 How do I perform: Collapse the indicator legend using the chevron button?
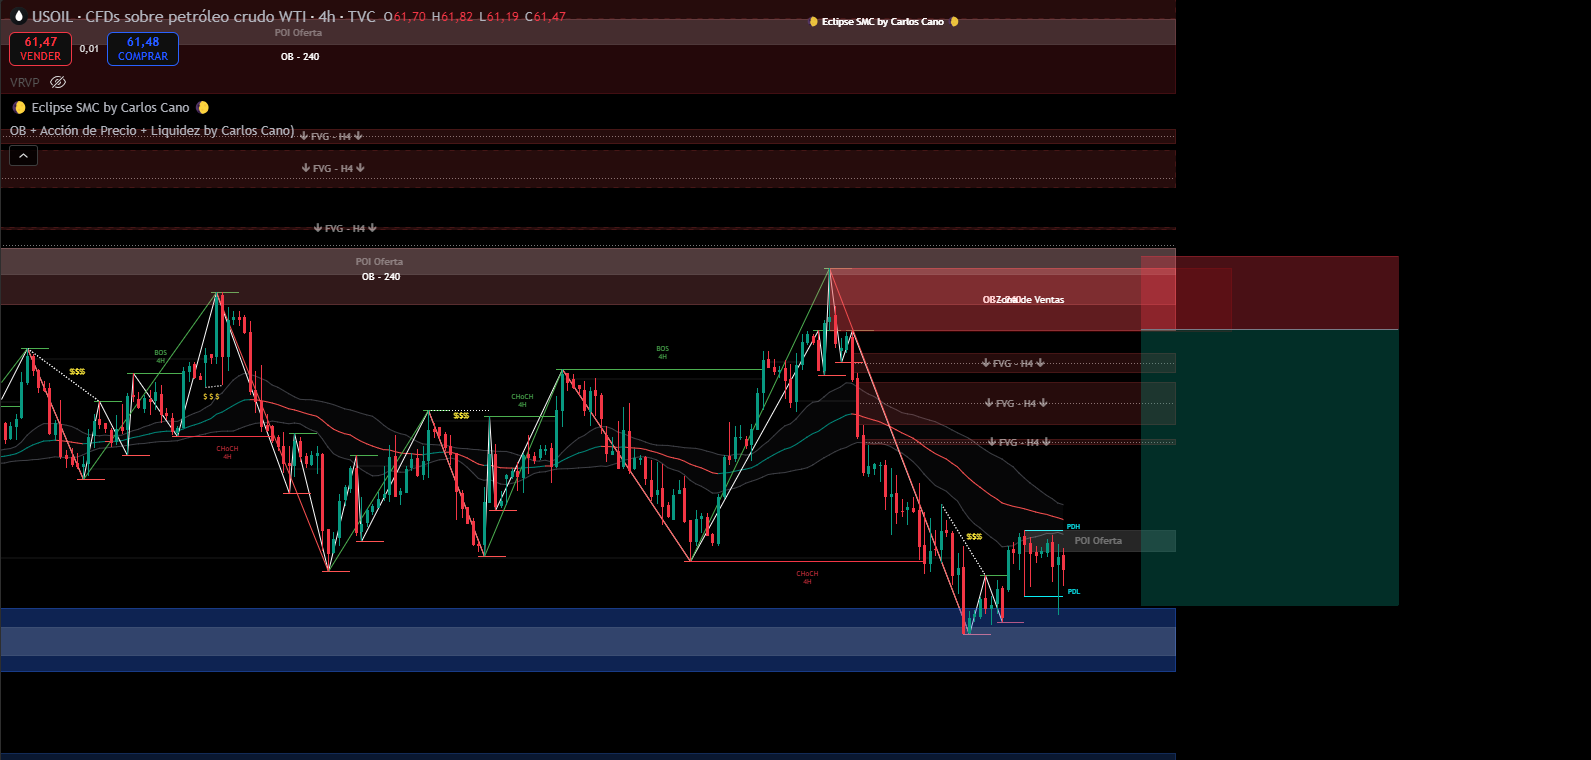[x=23, y=156]
